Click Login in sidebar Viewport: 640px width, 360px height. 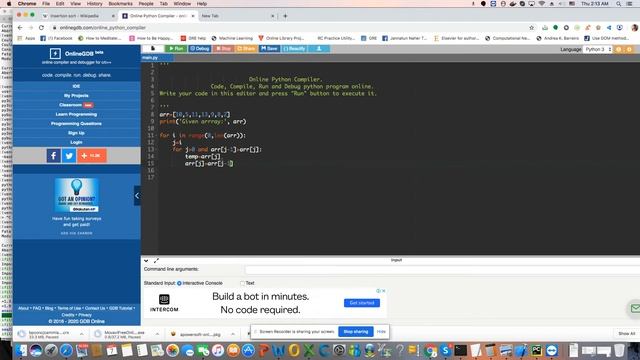pos(76,142)
